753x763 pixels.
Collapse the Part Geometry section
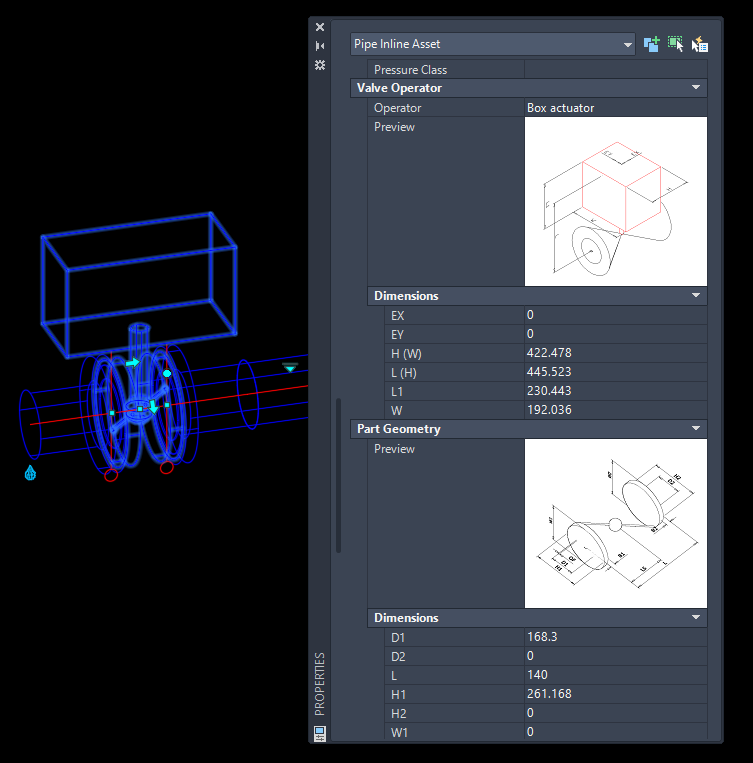click(696, 428)
